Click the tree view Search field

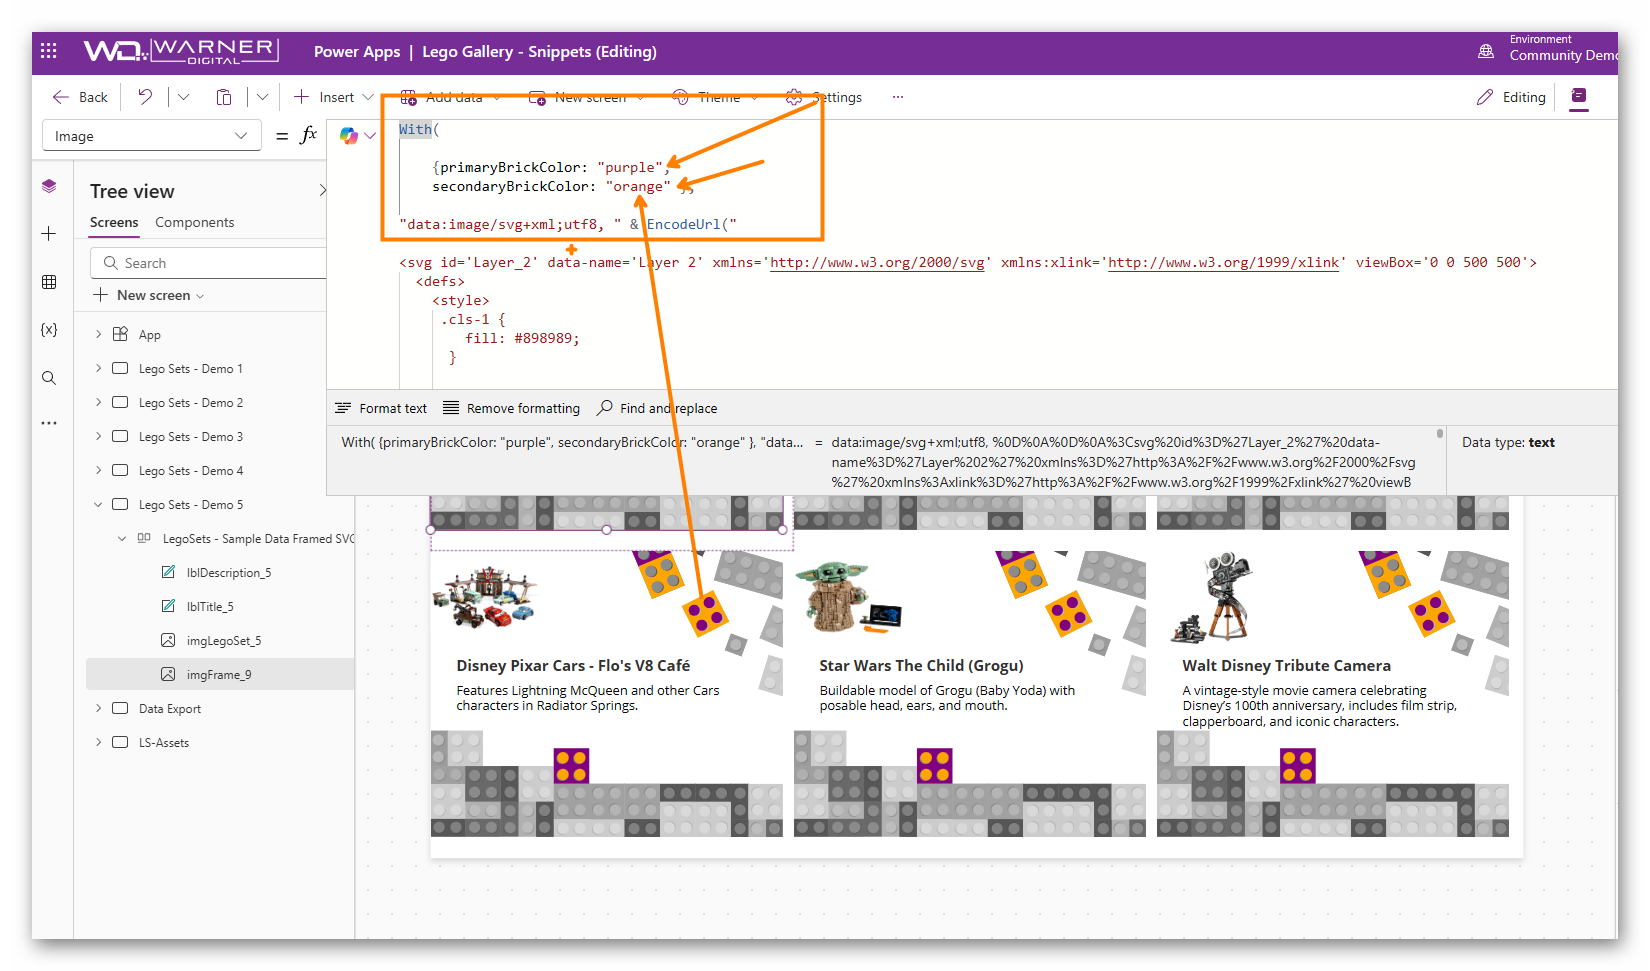208,263
